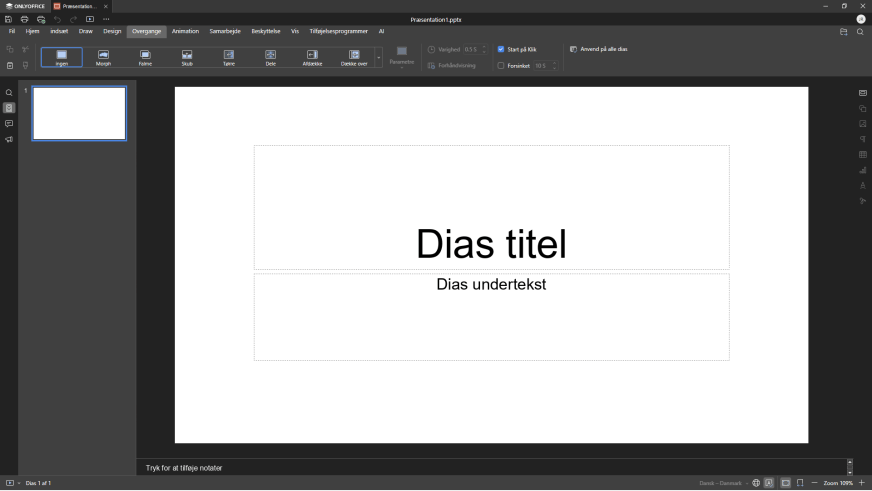Viewport: 872px width, 491px height.
Task: Open search from left sidebar magnifier
Action: (x=9, y=93)
